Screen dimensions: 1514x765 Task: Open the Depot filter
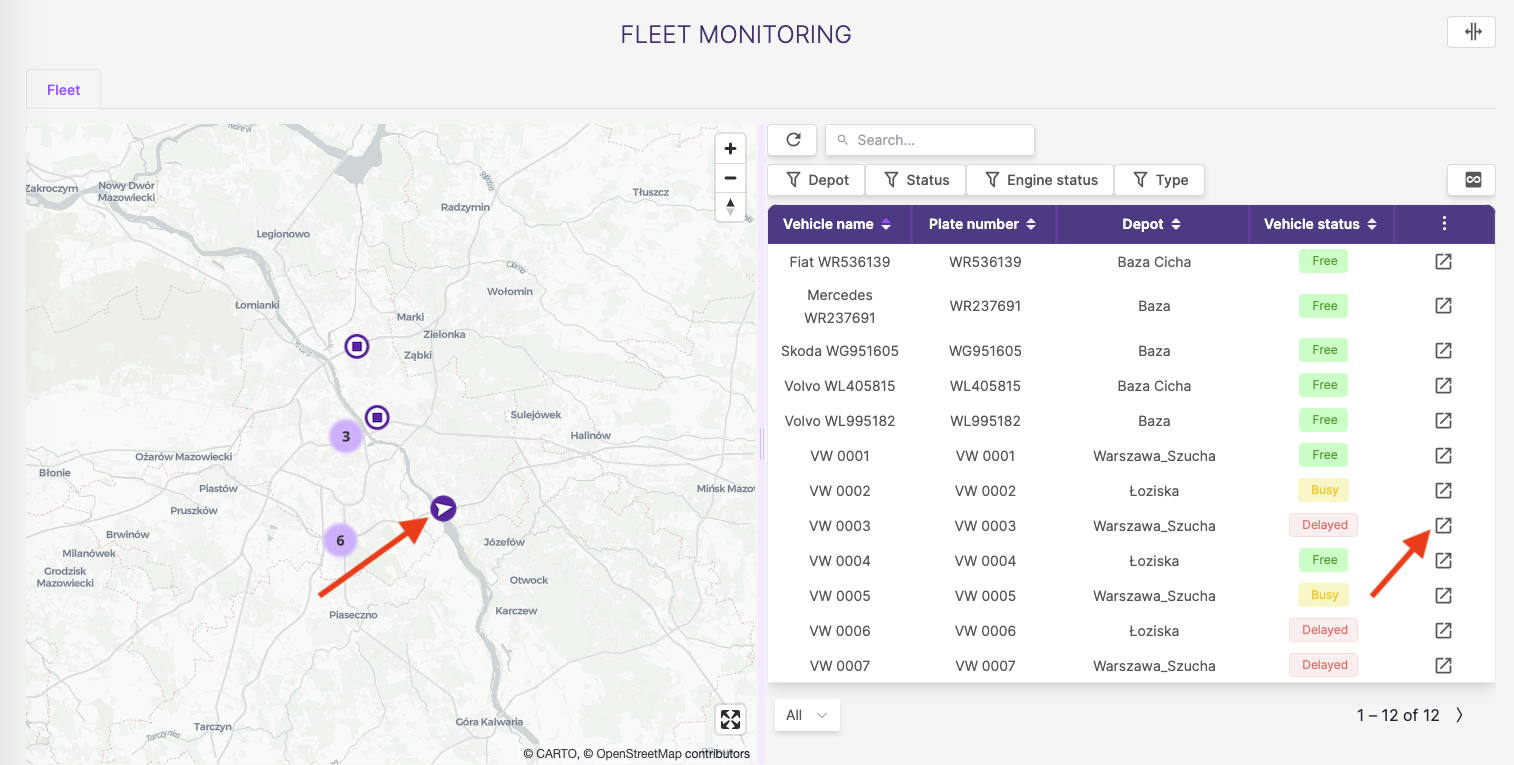click(817, 180)
